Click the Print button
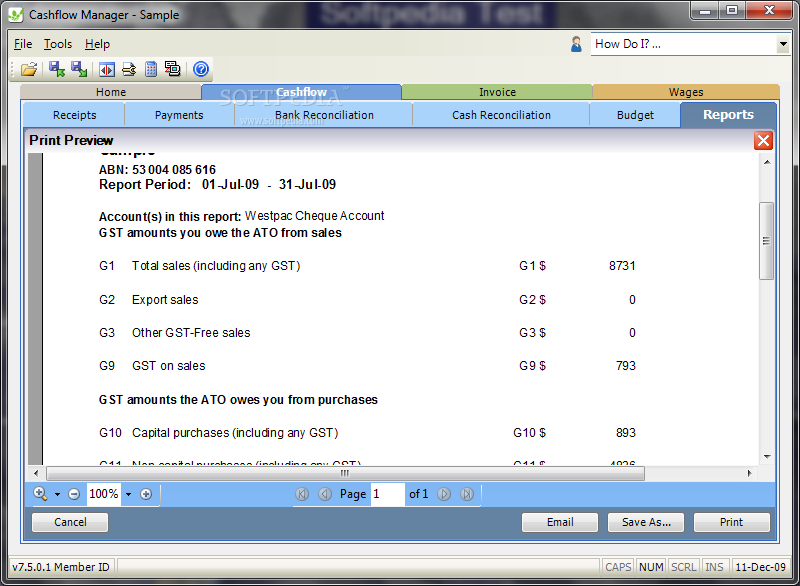 732,522
